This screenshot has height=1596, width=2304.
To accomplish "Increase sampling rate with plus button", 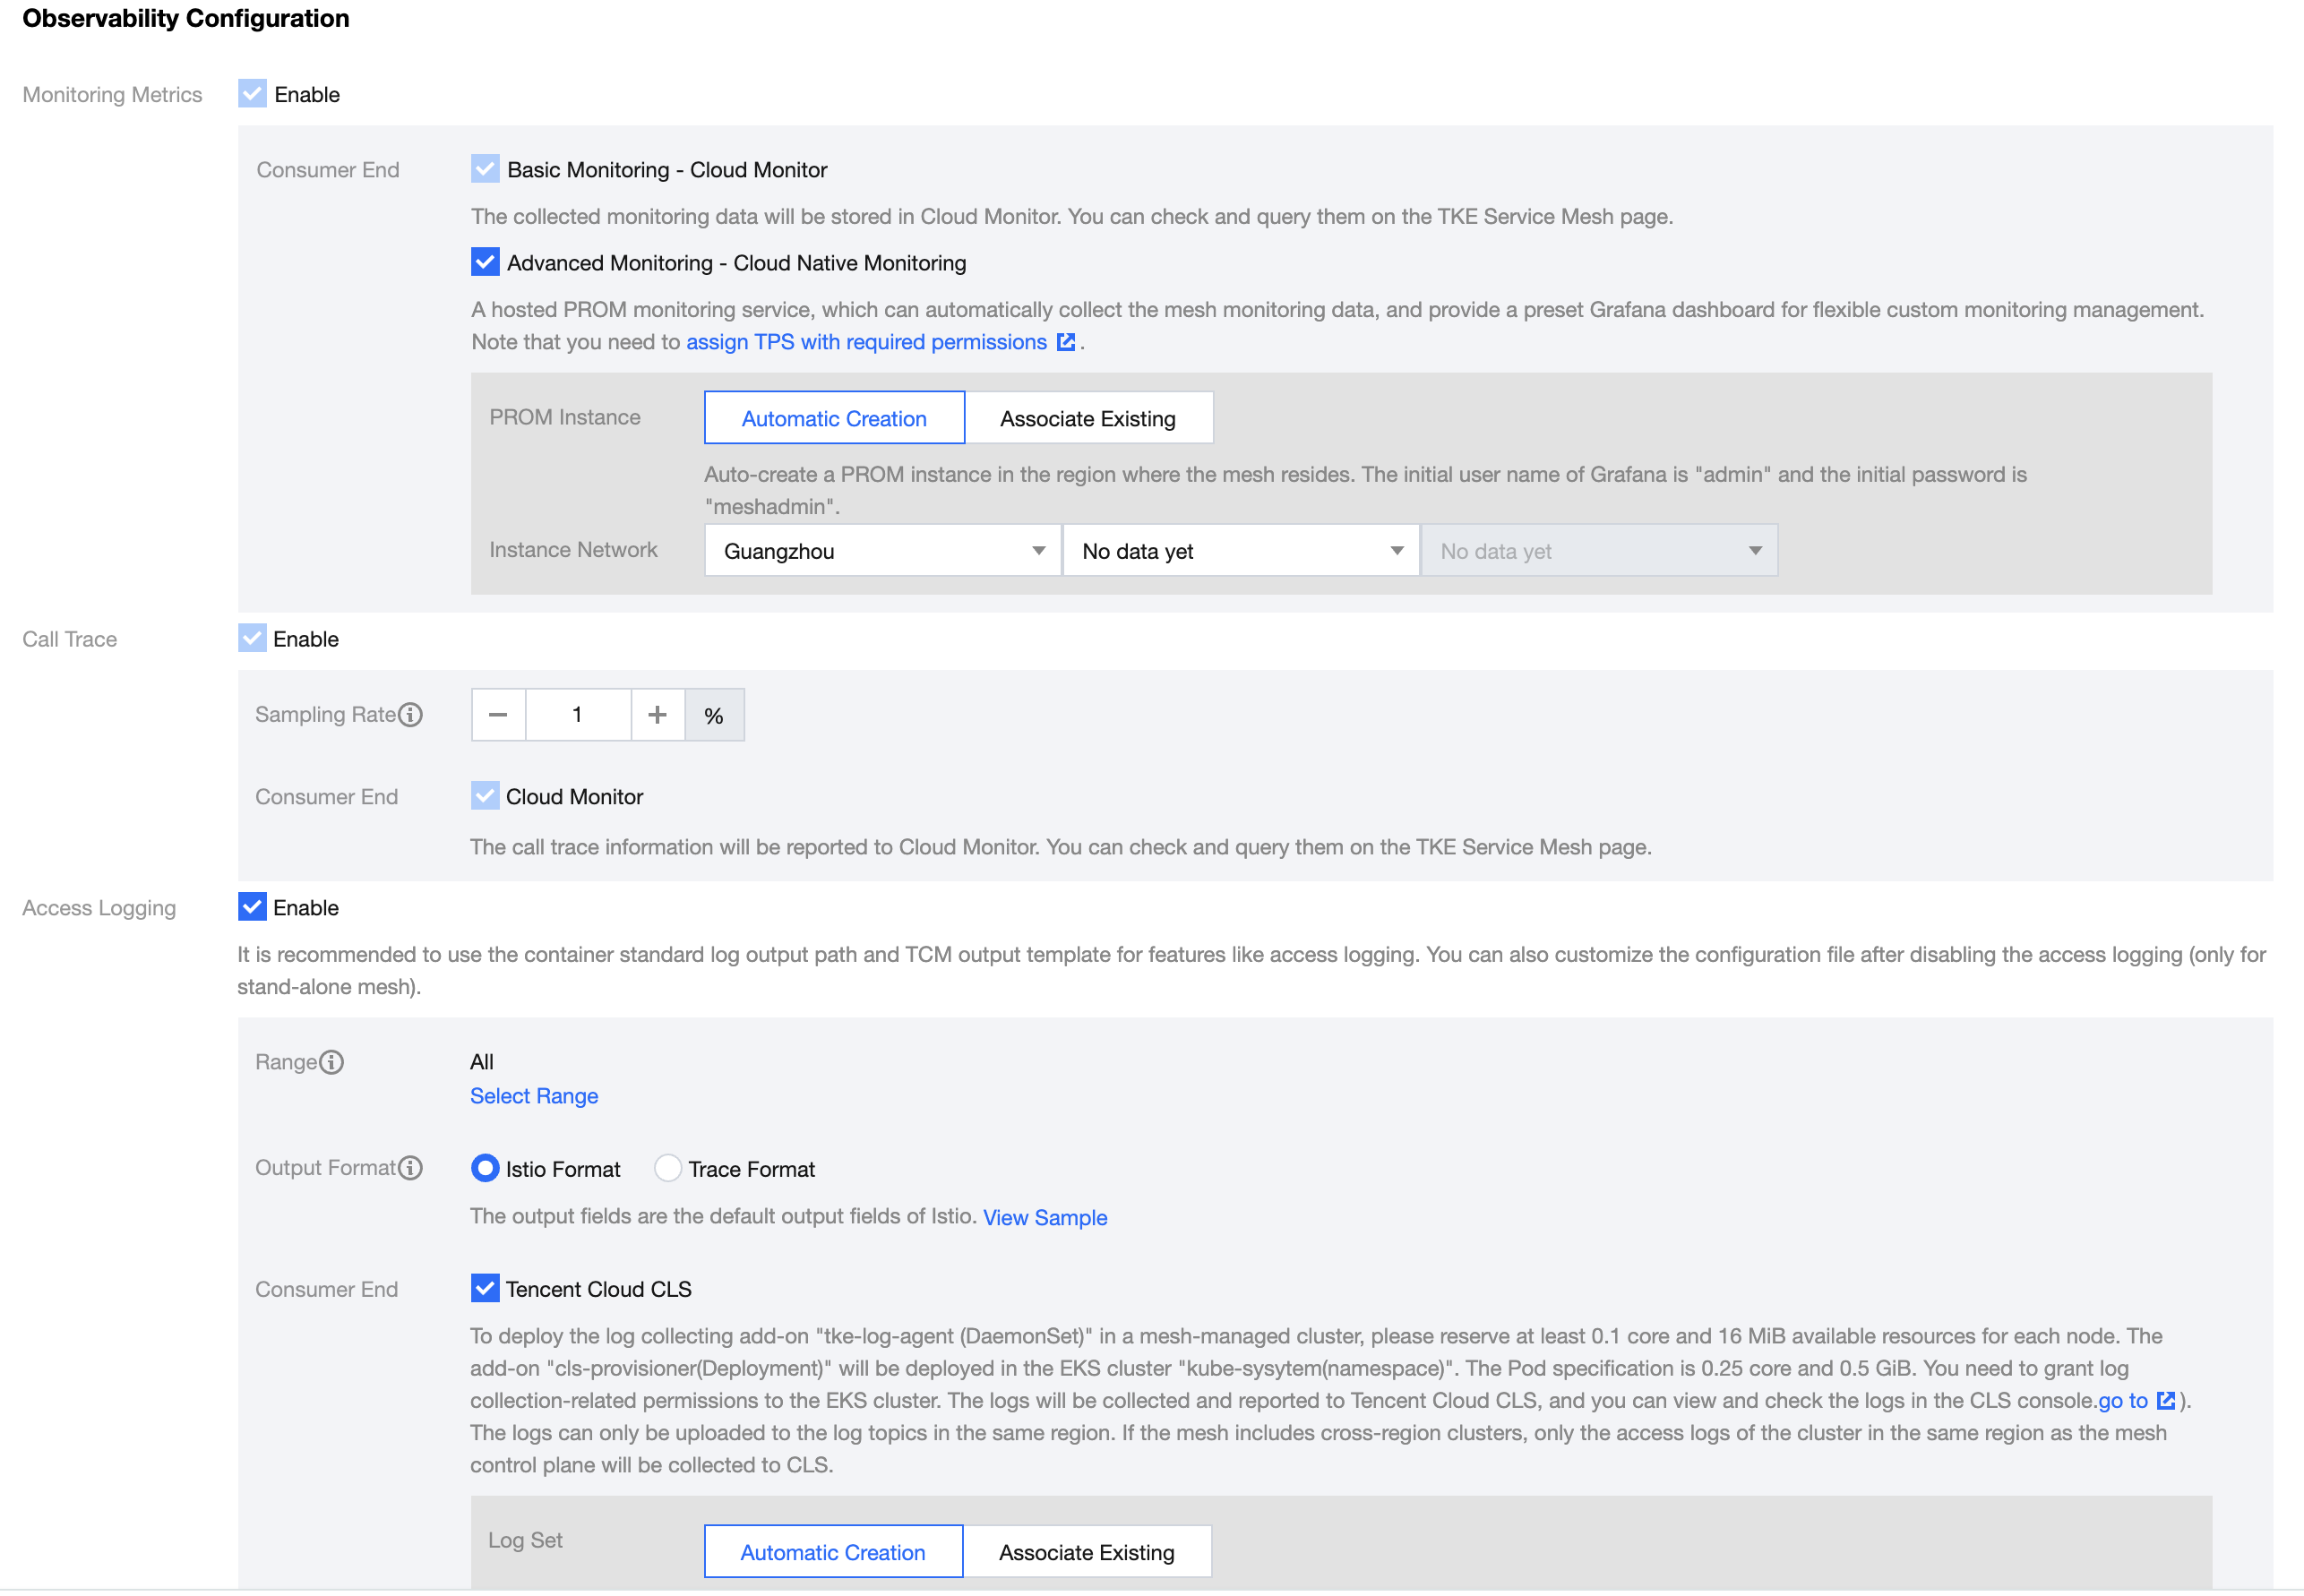I will [x=657, y=715].
